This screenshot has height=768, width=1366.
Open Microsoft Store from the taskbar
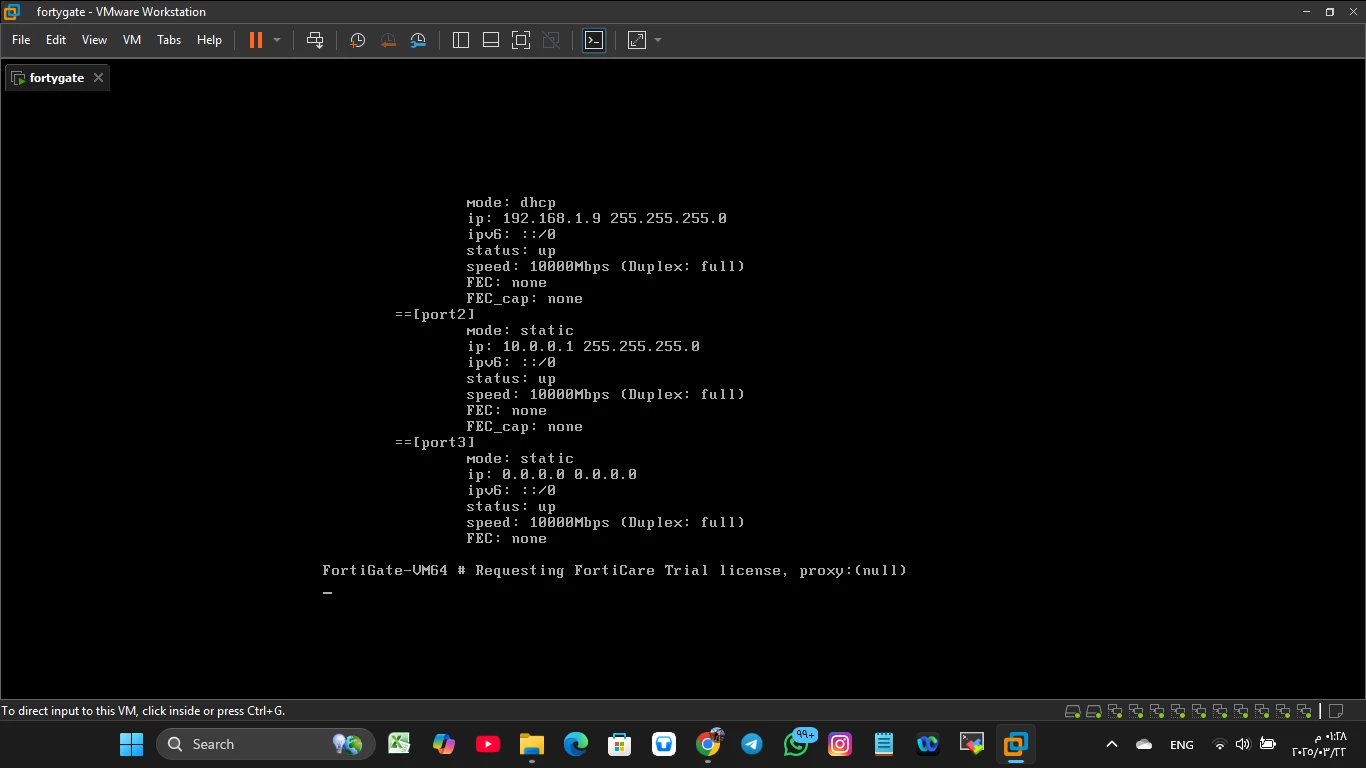pos(620,744)
